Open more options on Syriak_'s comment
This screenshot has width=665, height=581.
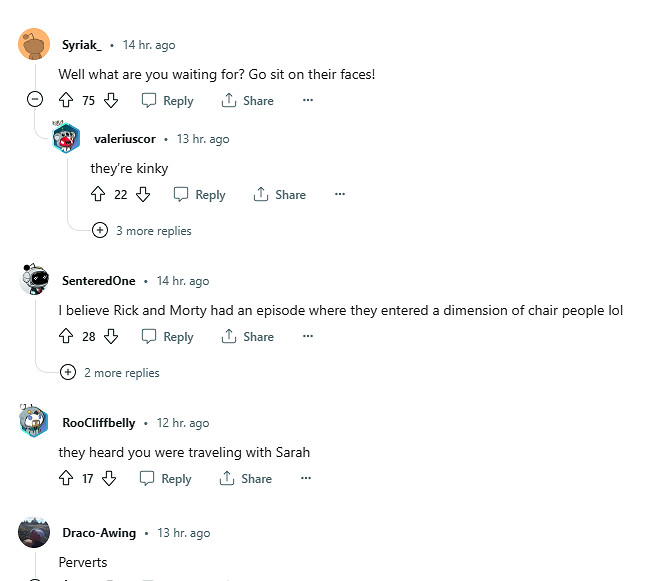click(x=308, y=100)
